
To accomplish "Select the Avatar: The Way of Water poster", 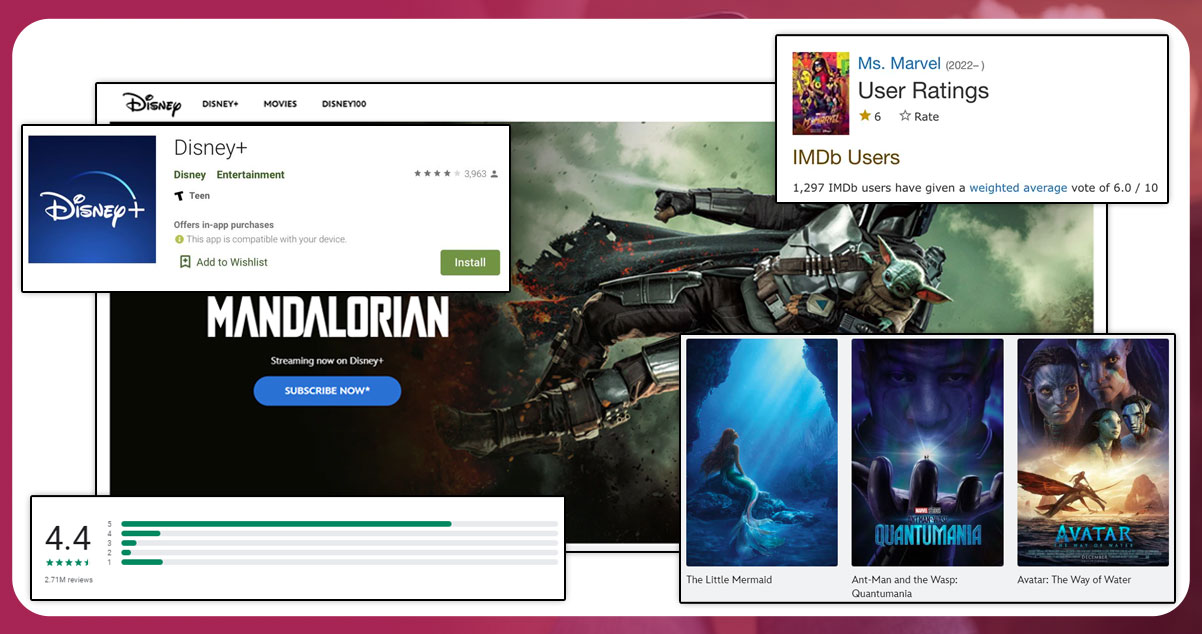I will (1092, 452).
